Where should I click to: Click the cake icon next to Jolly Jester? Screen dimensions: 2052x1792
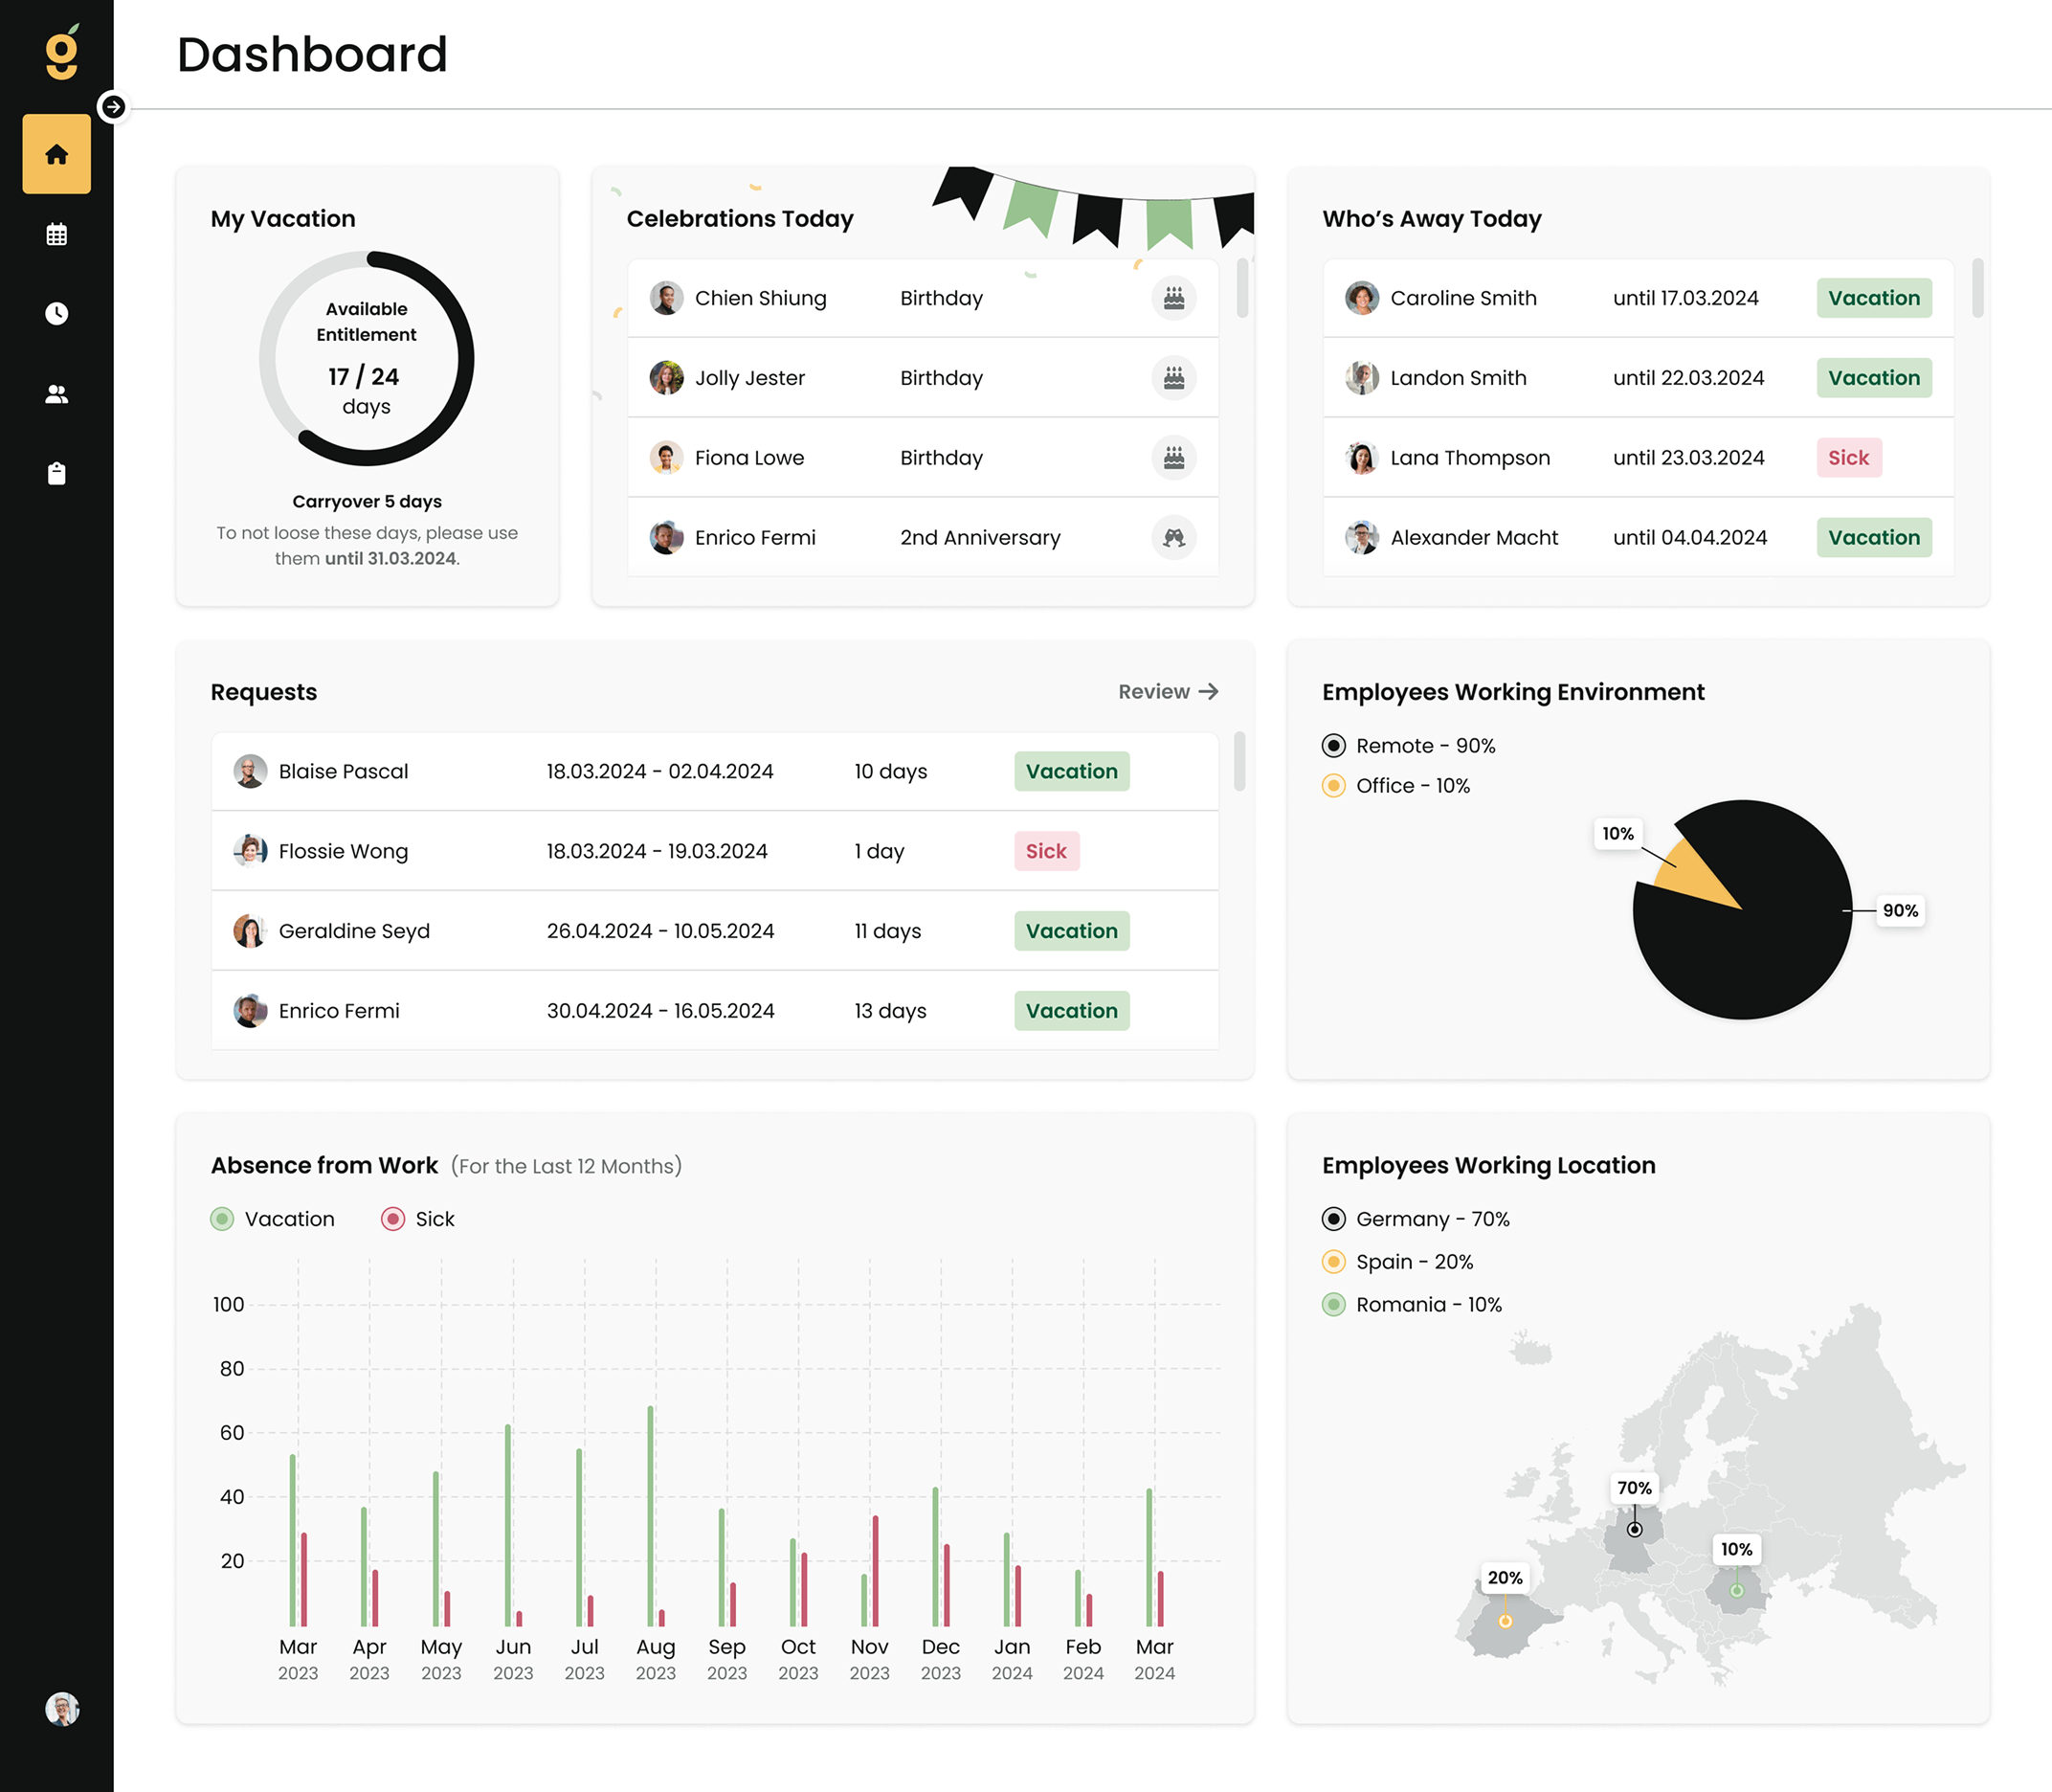(x=1175, y=378)
